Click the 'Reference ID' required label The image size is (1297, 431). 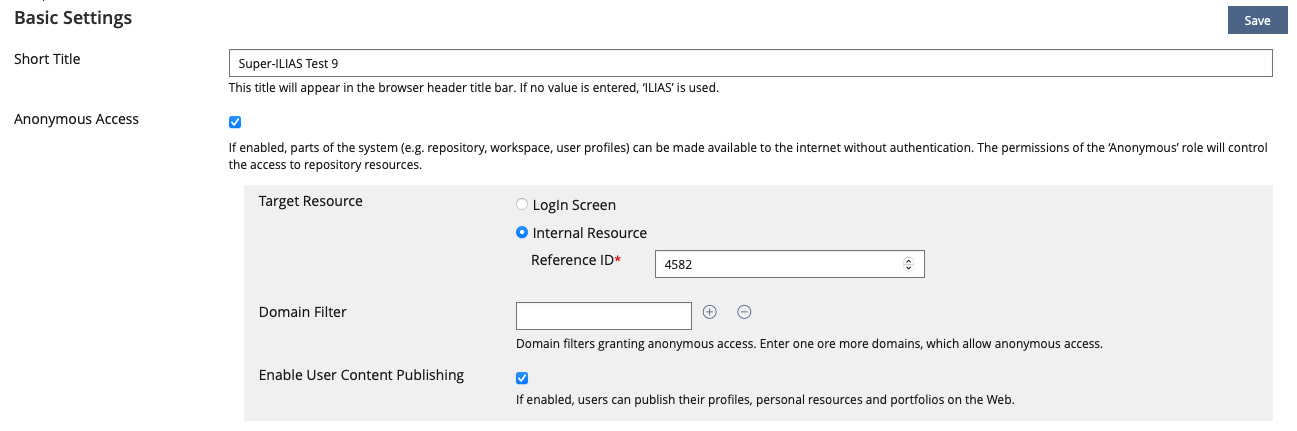[575, 260]
